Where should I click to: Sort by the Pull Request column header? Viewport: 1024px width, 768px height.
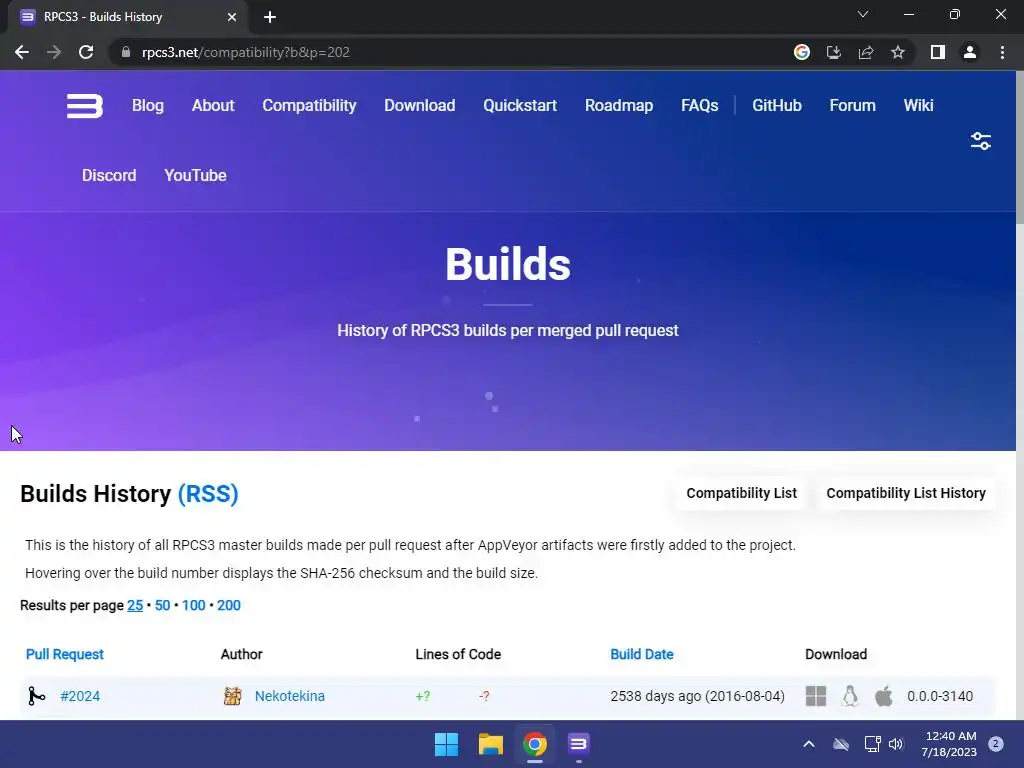pos(65,654)
